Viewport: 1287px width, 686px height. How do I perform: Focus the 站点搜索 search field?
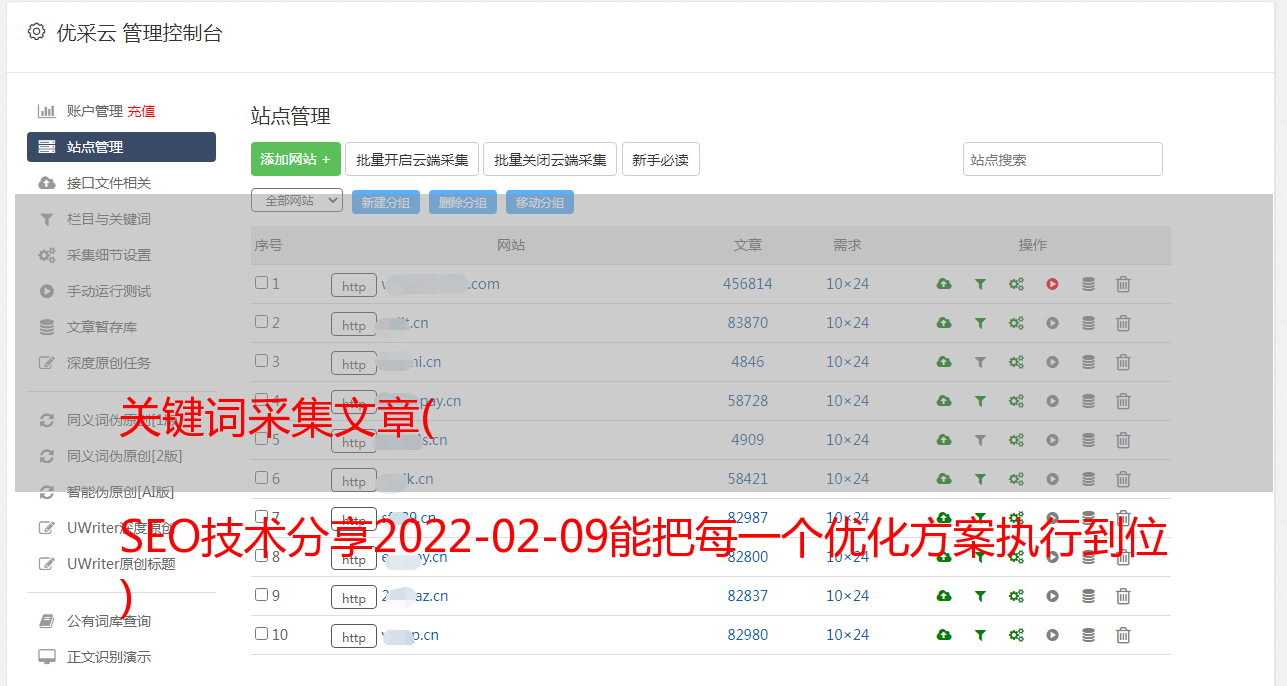tap(1062, 159)
